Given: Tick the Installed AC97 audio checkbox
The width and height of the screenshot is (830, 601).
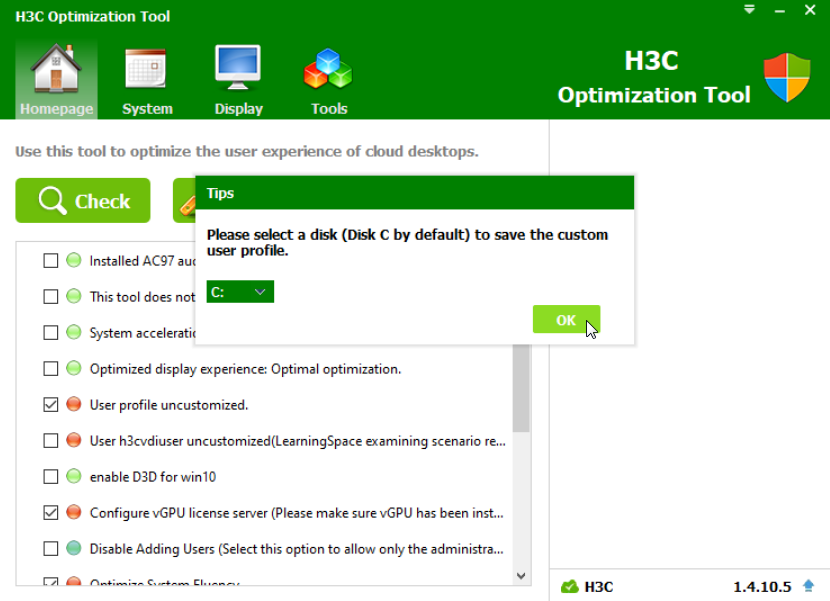Looking at the screenshot, I should click(x=50, y=261).
